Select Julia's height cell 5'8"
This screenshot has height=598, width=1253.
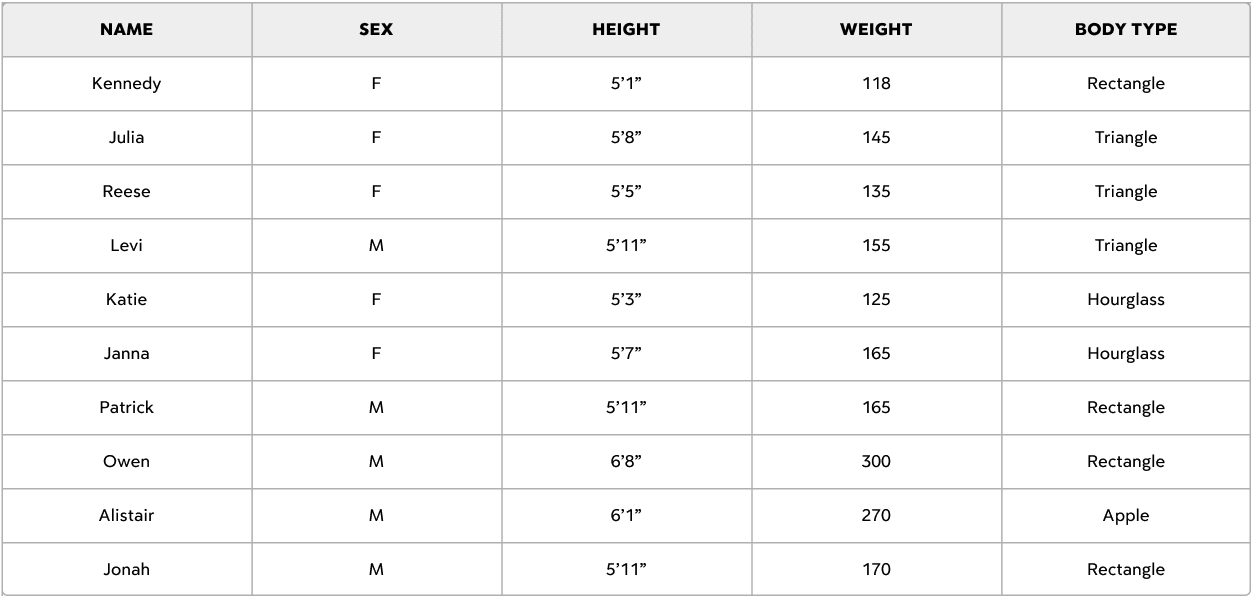[627, 138]
